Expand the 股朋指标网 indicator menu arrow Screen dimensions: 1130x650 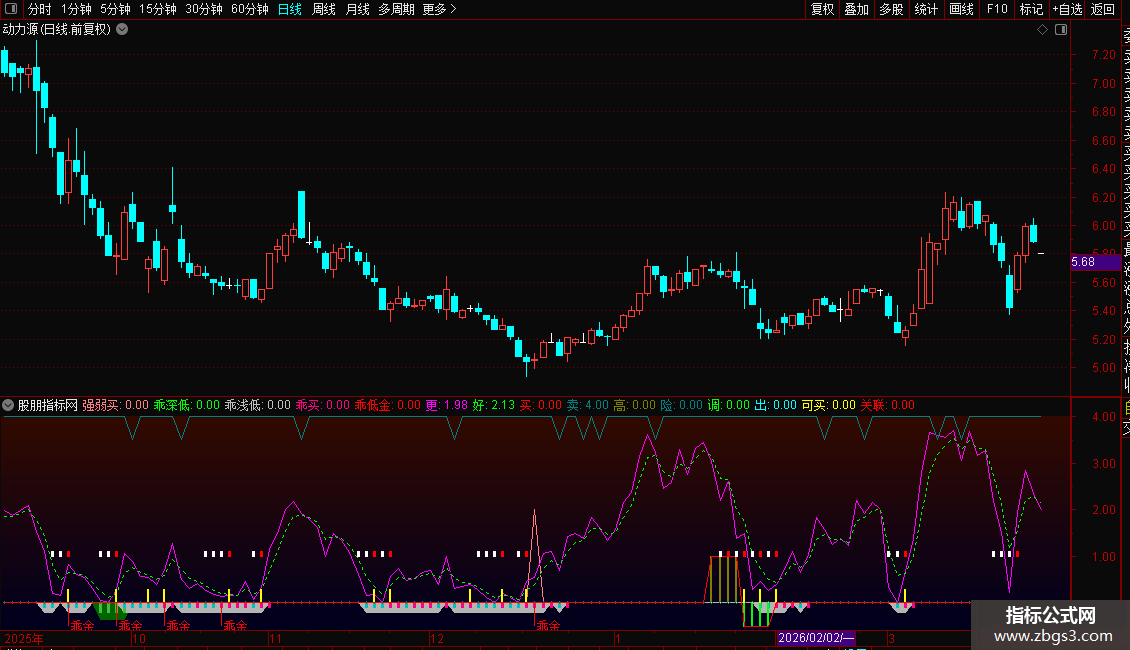coord(9,406)
